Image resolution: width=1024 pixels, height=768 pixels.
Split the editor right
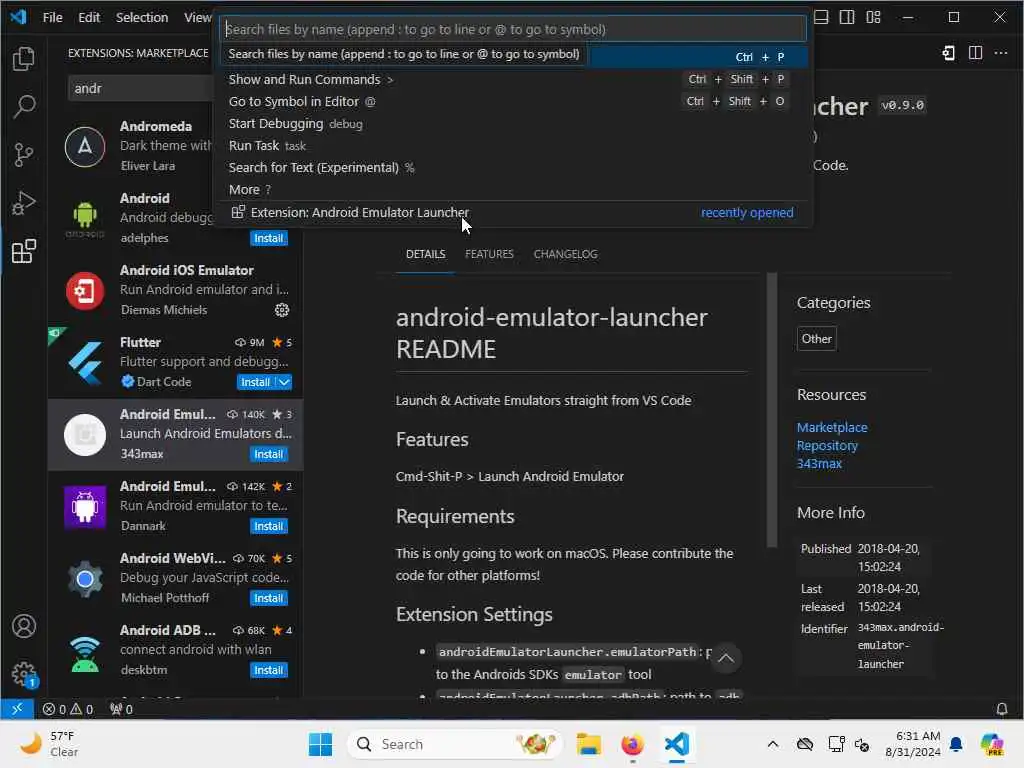pos(976,53)
